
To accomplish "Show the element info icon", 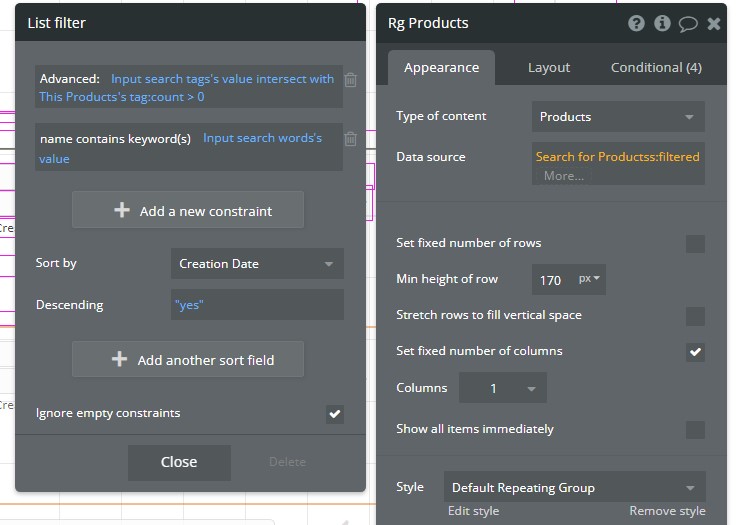I will pyautogui.click(x=662, y=23).
